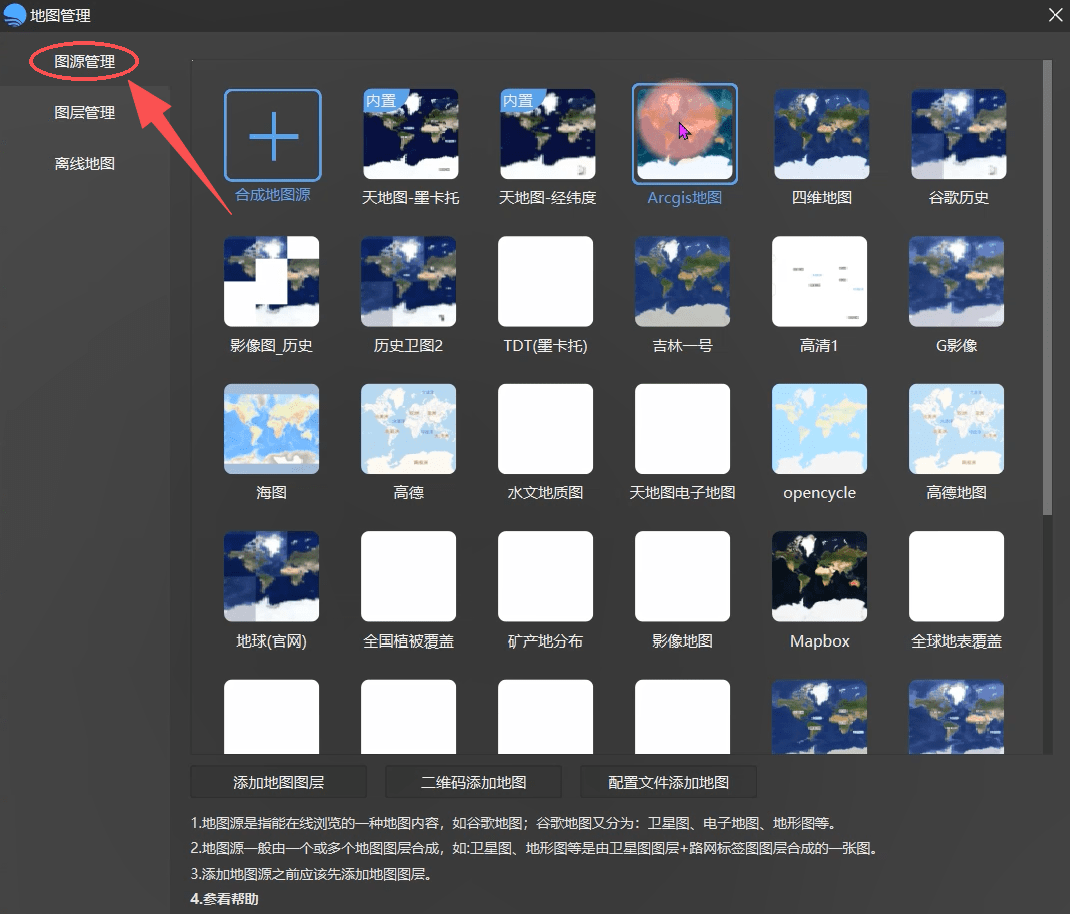1070x914 pixels.
Task: Choose the Arcgis地图 map source
Action: [684, 134]
